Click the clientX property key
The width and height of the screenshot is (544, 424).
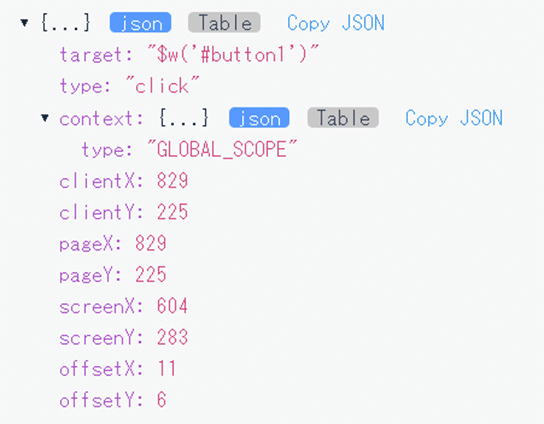[101, 181]
